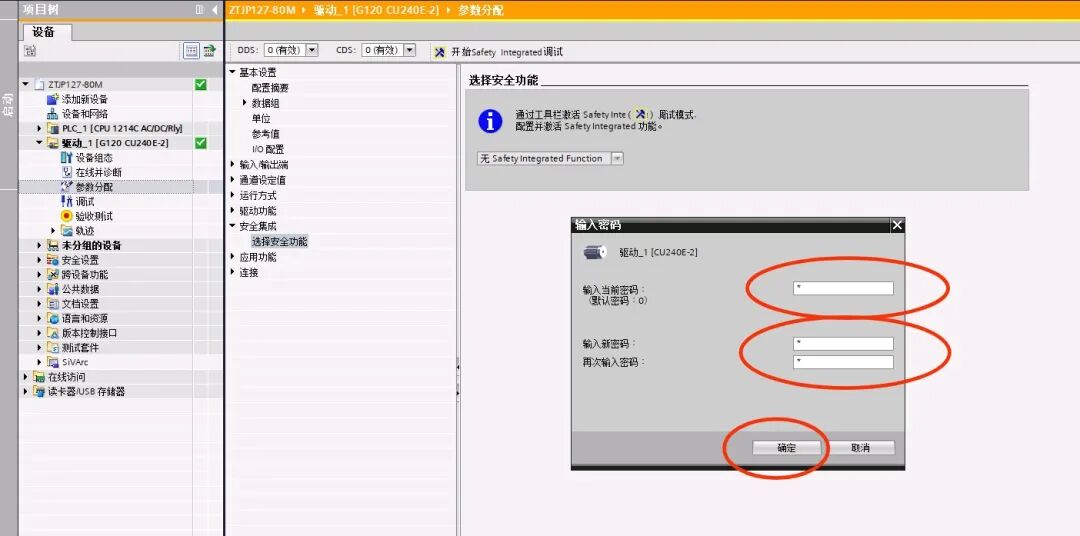The height and width of the screenshot is (536, 1080).
Task: Collapse the ZTJP127-80M project node
Action: (x=26, y=84)
